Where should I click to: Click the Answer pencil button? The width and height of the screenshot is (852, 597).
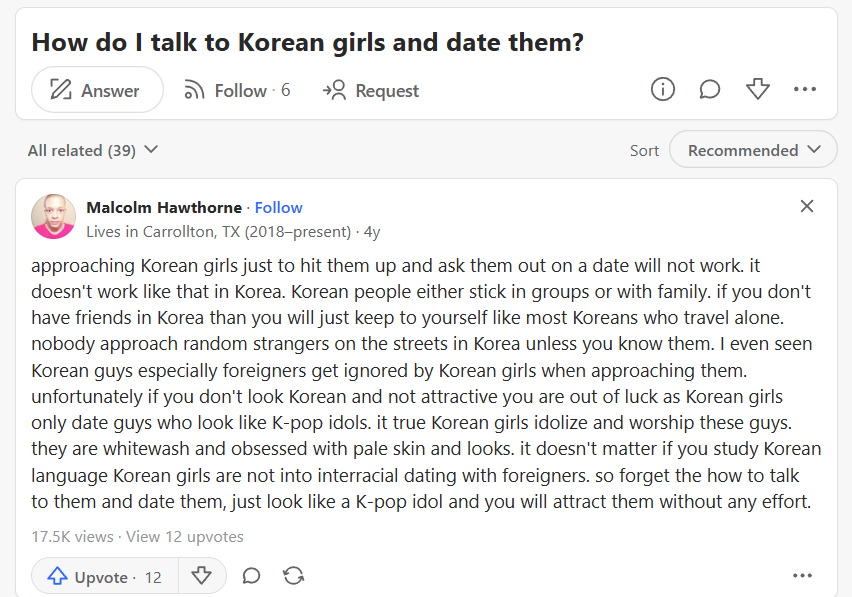tap(97, 90)
